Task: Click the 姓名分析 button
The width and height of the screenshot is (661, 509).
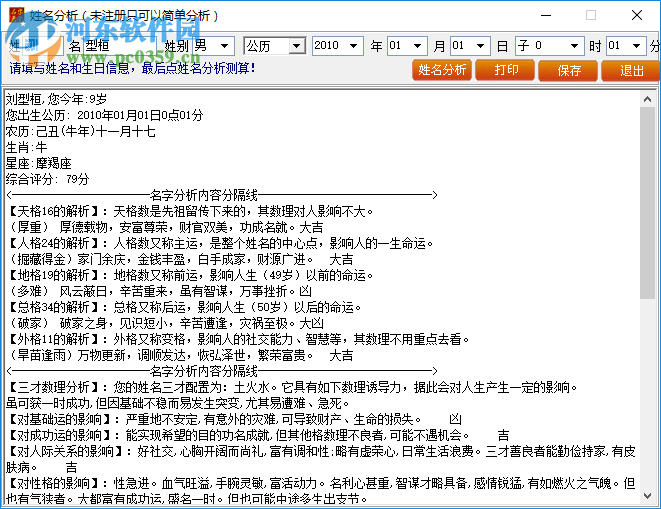Action: pos(442,70)
